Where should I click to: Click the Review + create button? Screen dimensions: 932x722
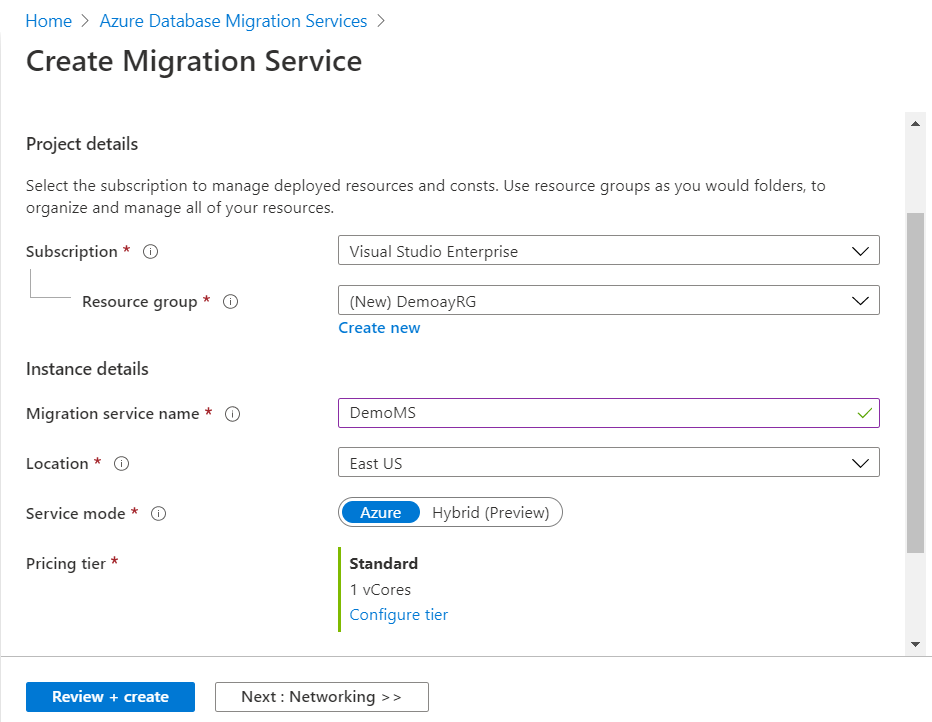(x=110, y=697)
